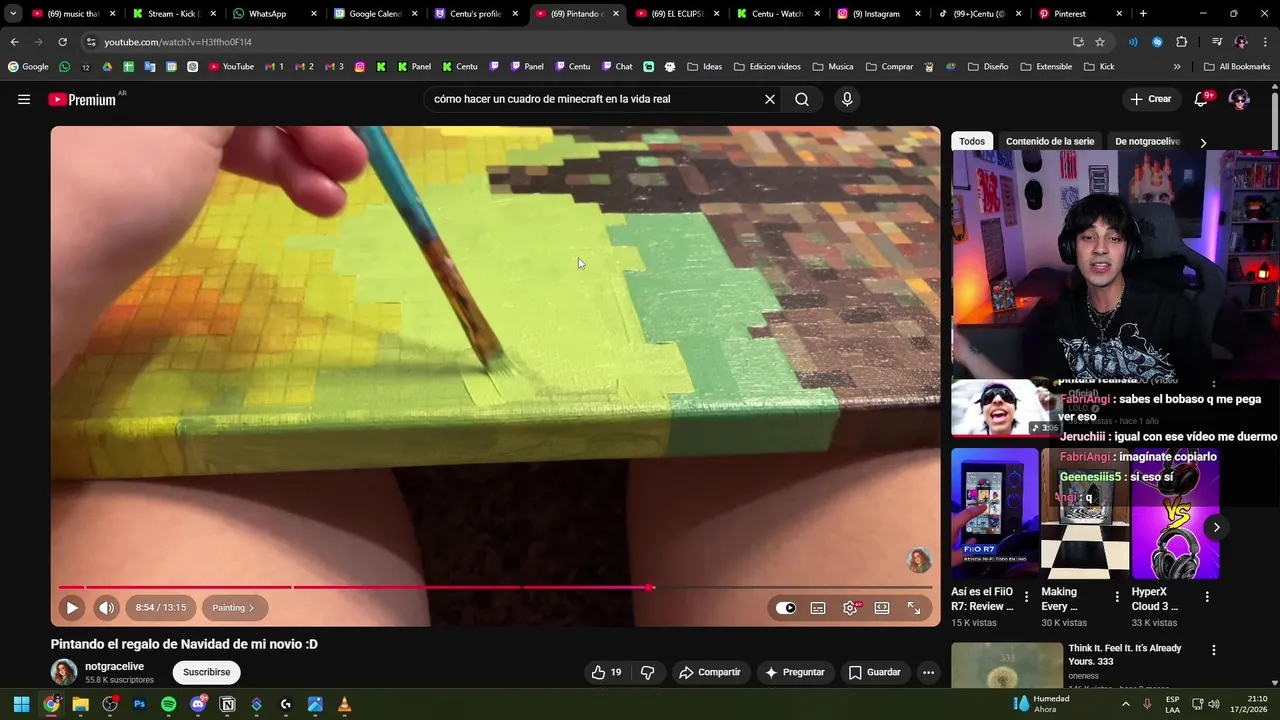The image size is (1280, 720).
Task: Reload the page
Action: click(x=62, y=42)
